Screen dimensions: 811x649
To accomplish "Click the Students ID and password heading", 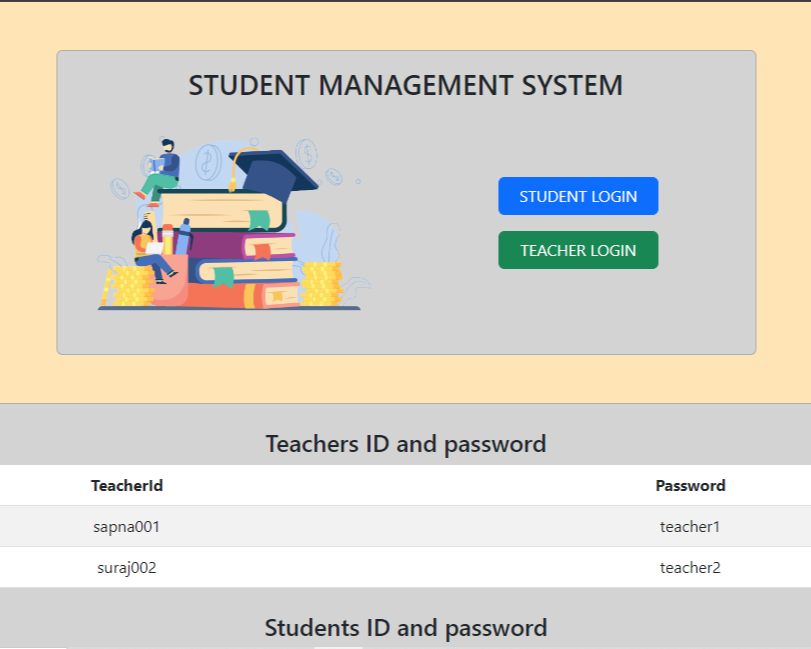I will [405, 628].
